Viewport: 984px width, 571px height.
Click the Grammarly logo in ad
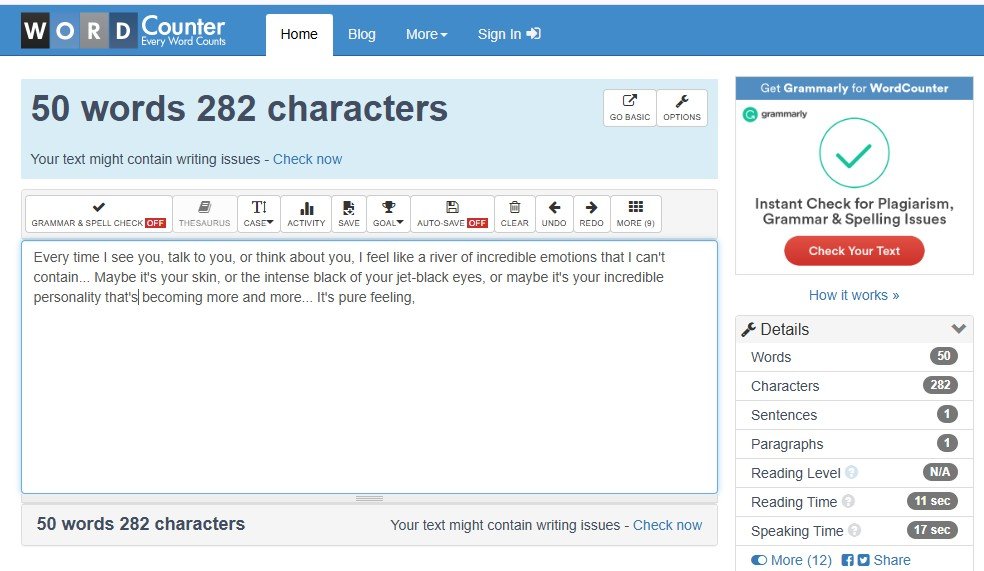(x=775, y=114)
